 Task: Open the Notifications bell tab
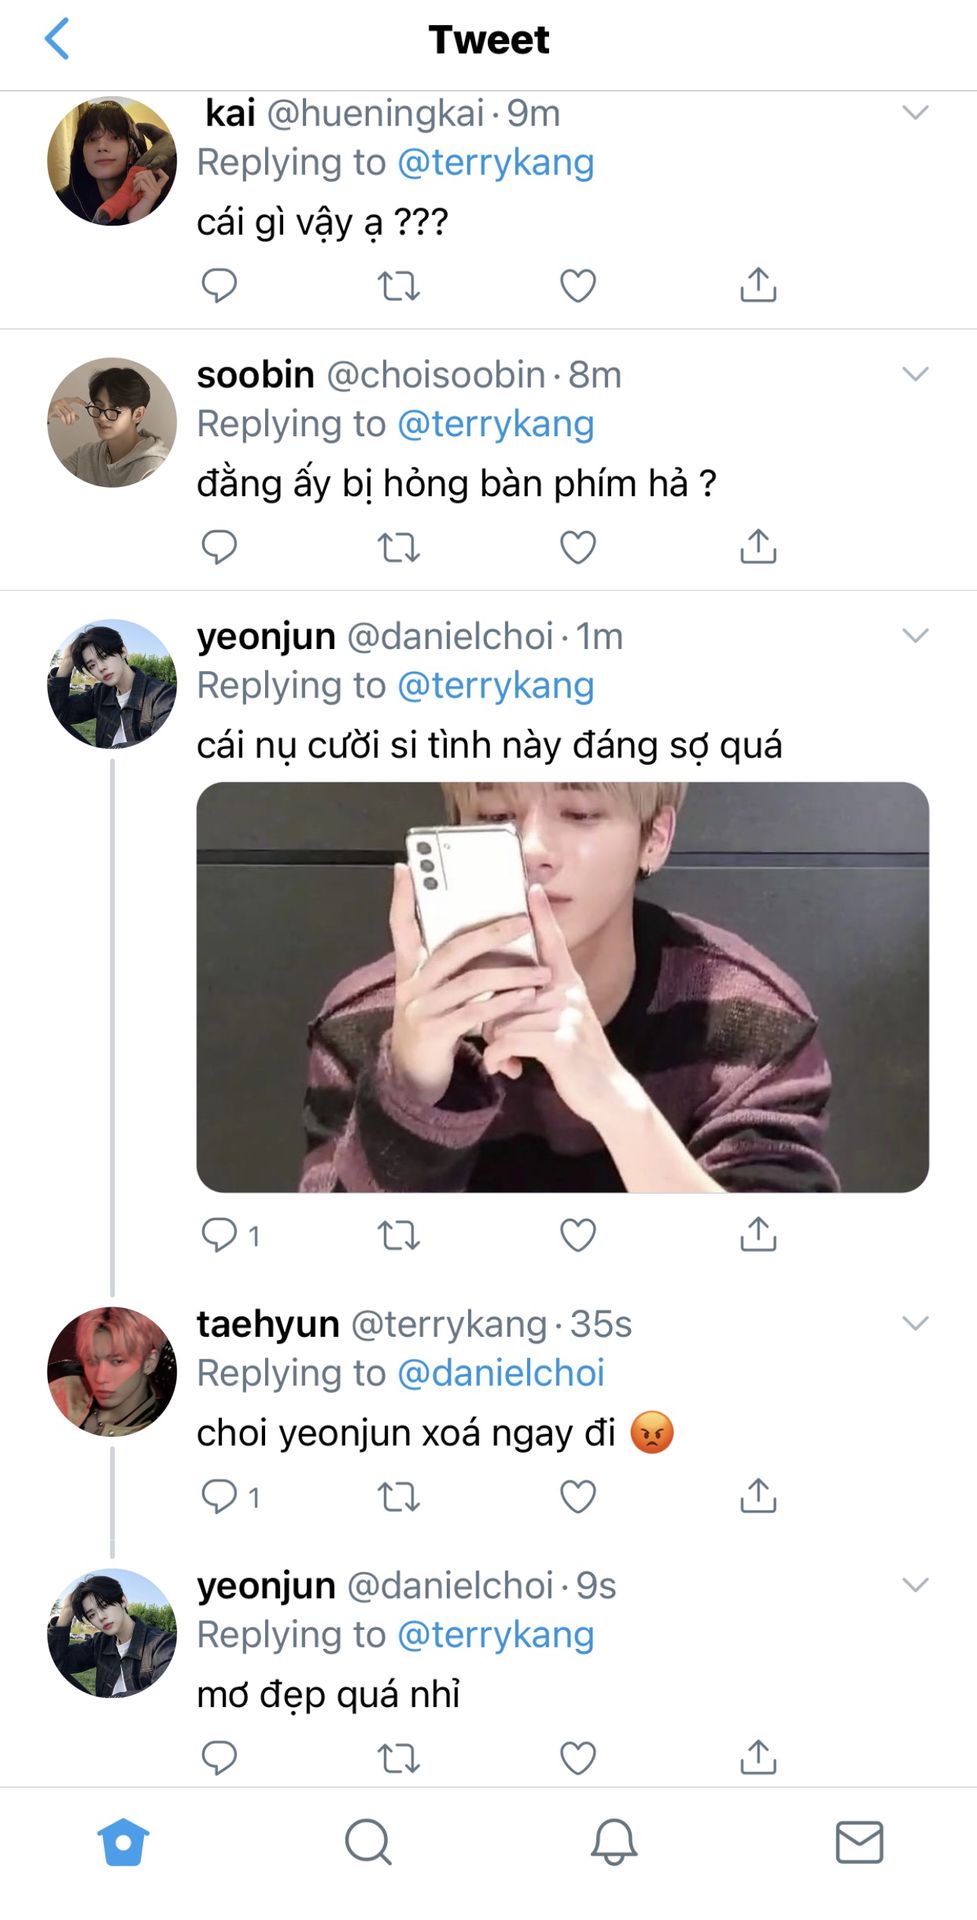point(614,1842)
